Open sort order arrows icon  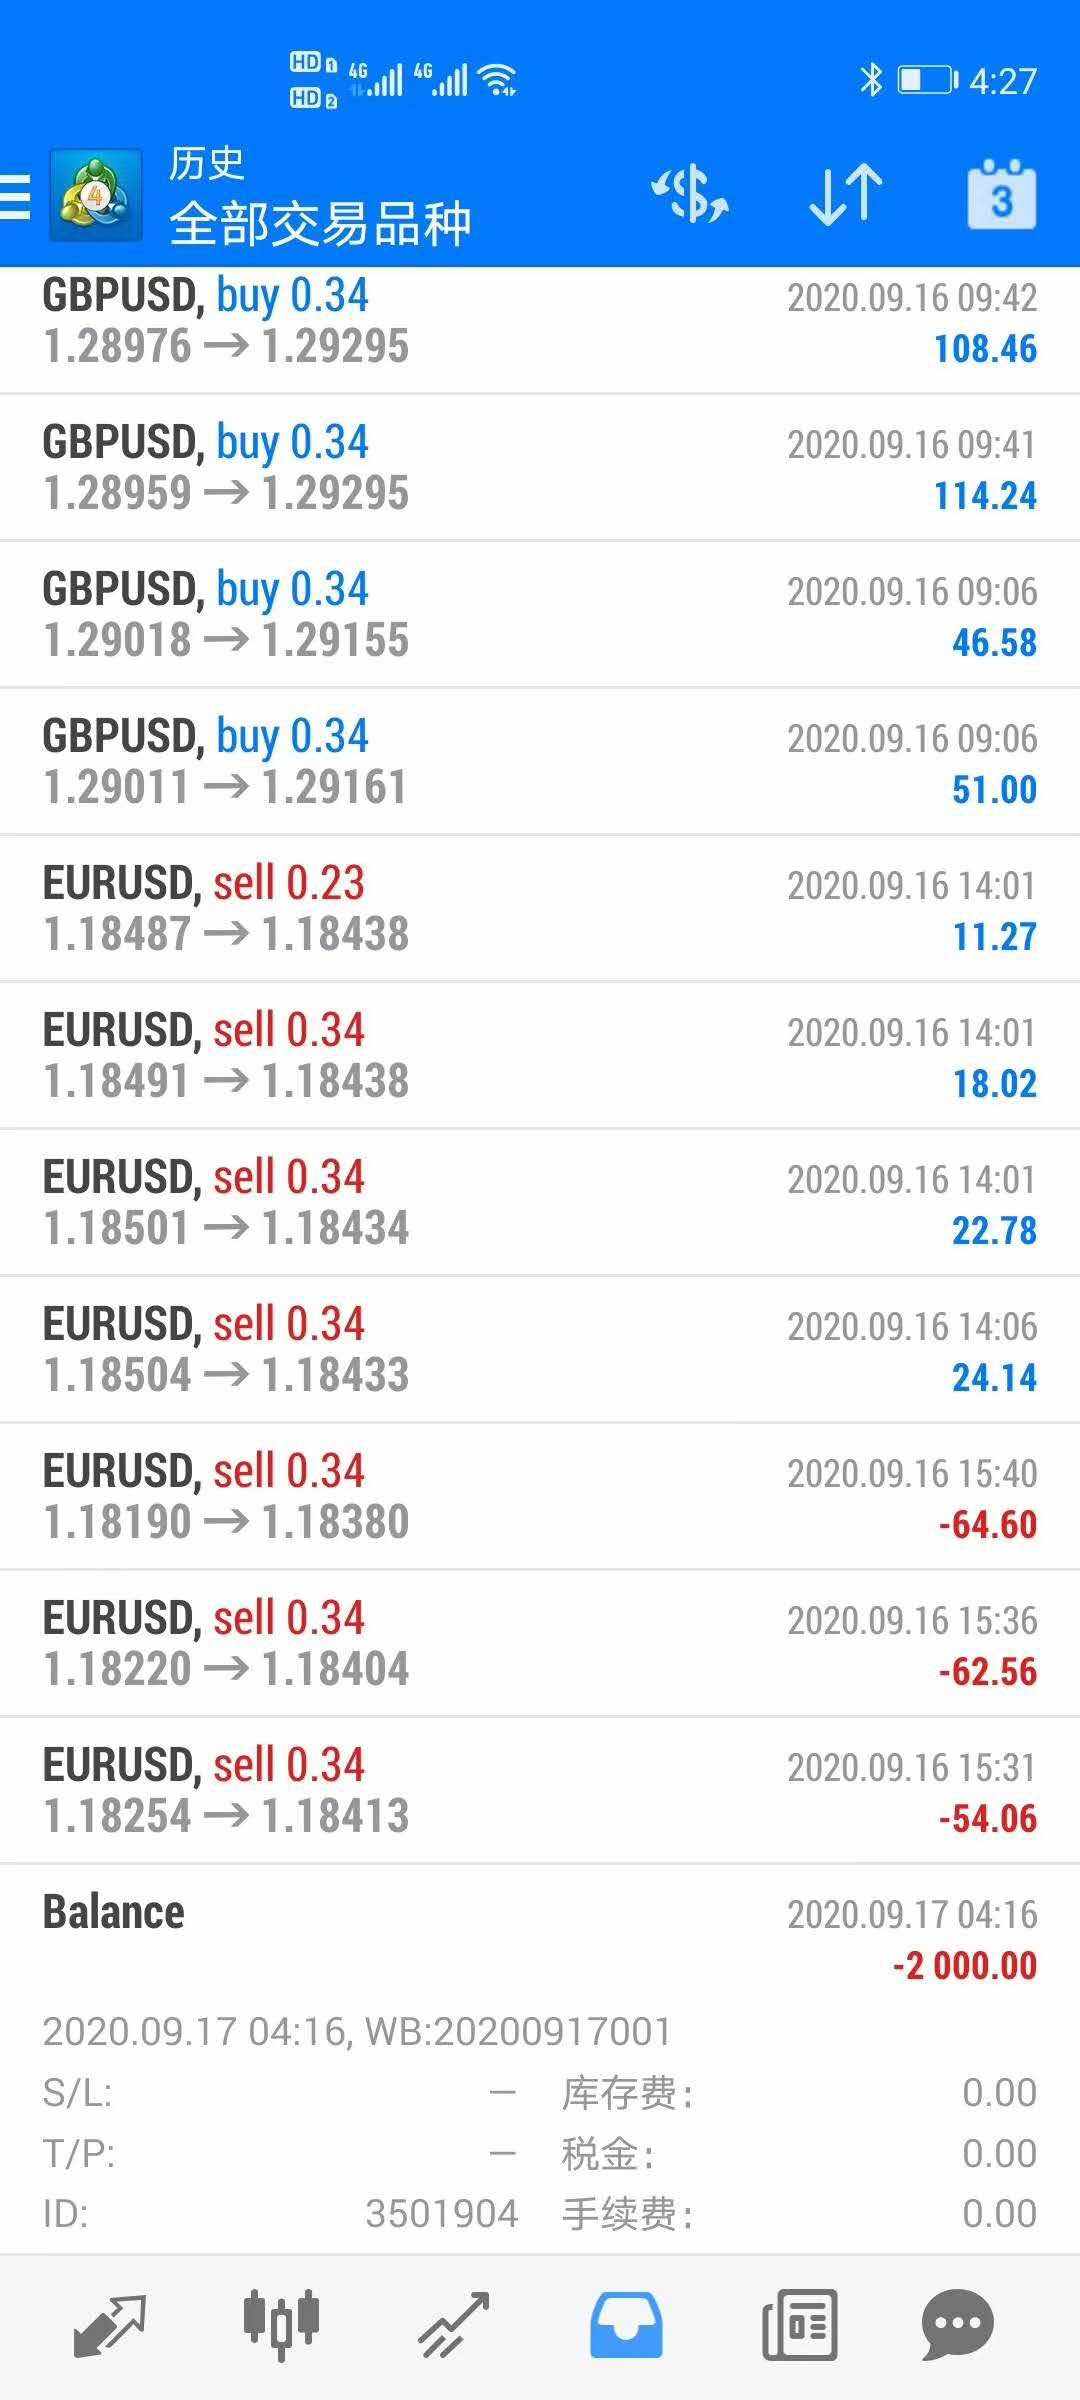(x=846, y=193)
